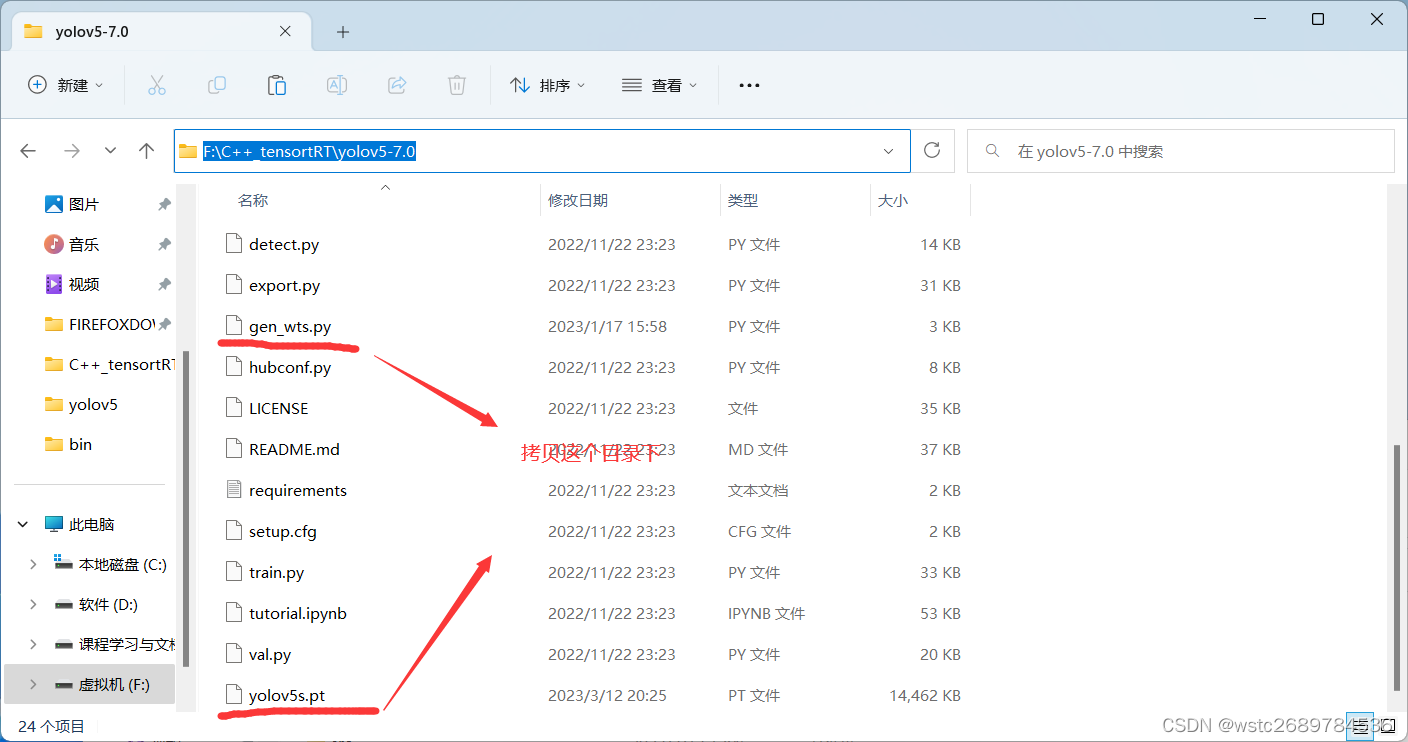Image resolution: width=1408 pixels, height=742 pixels.
Task: Open recent locations dropdown chevron
Action: pyautogui.click(x=110, y=151)
